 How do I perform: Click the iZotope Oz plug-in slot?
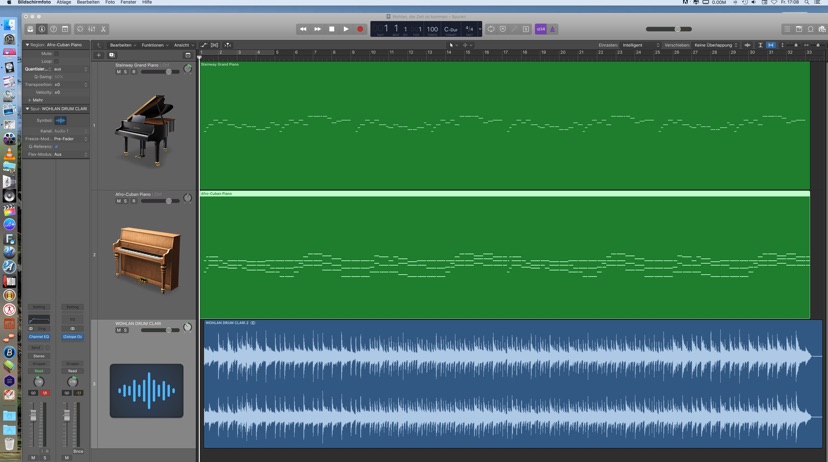(x=72, y=337)
